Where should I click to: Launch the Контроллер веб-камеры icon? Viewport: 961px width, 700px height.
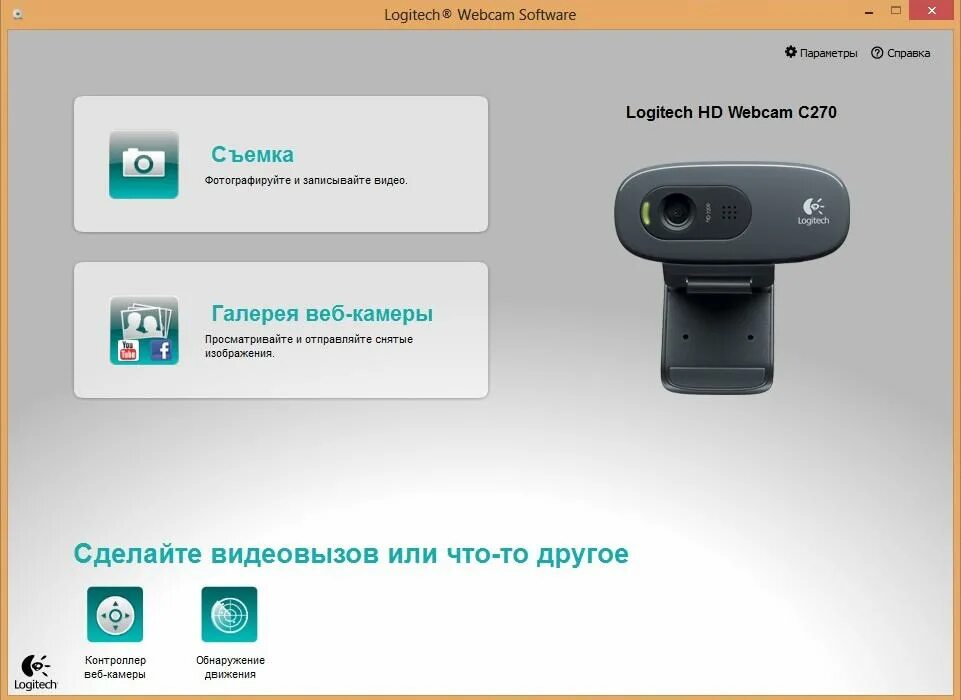pyautogui.click(x=115, y=614)
